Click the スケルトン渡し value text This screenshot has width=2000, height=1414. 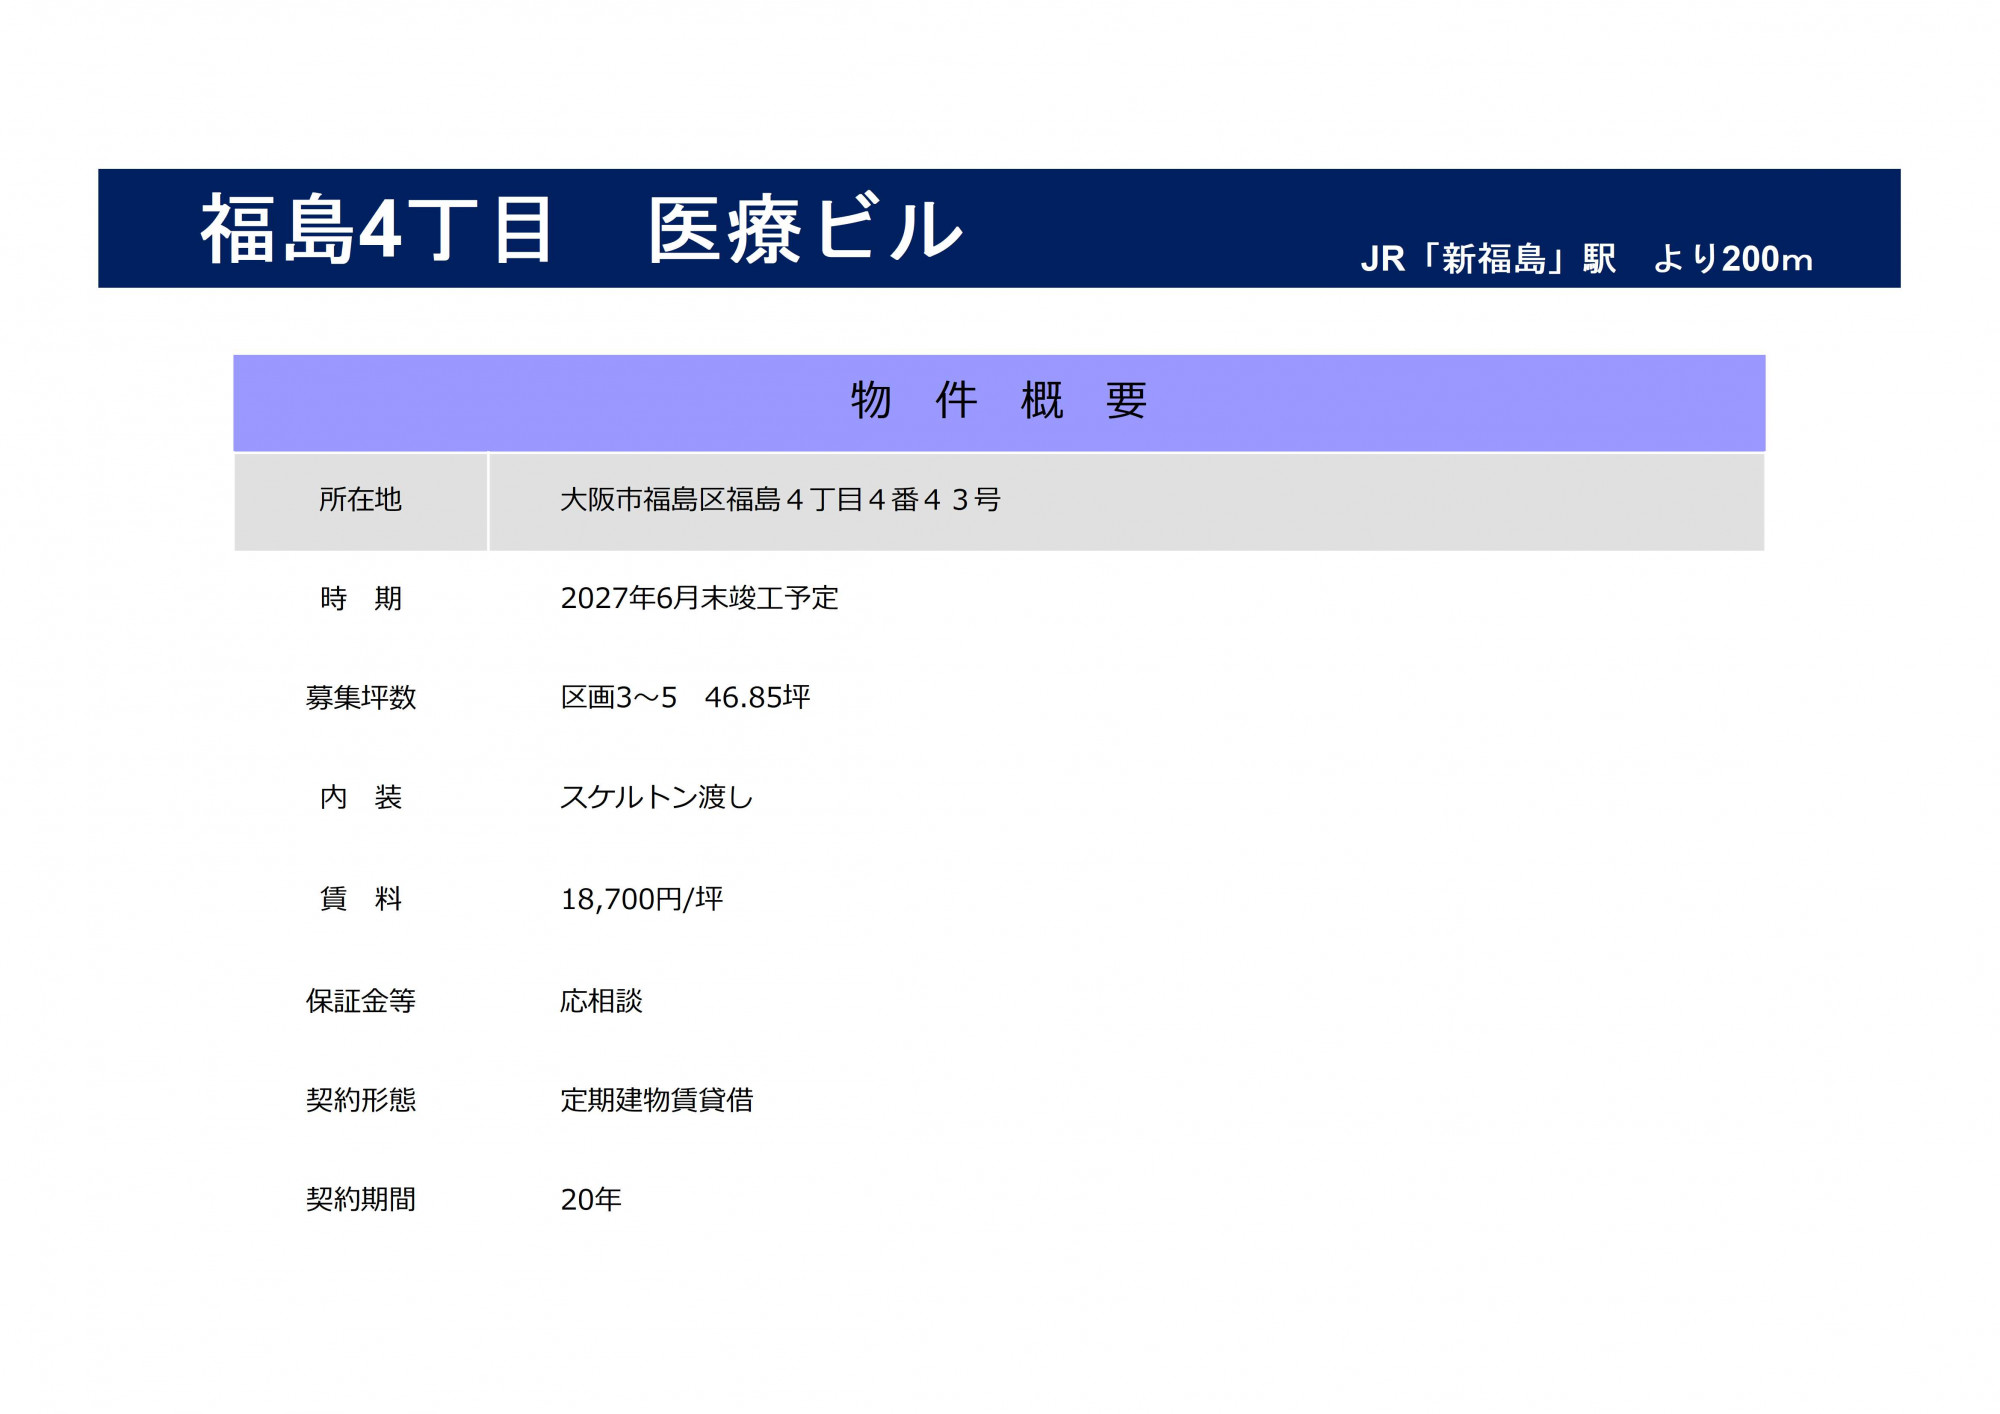click(656, 797)
